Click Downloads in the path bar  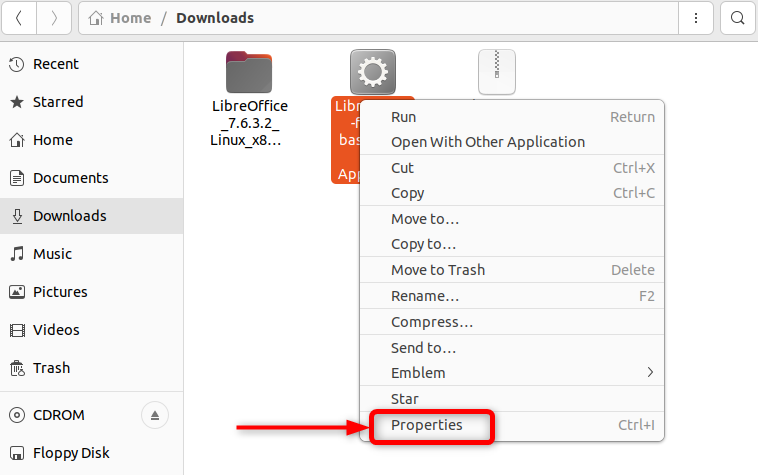point(215,18)
